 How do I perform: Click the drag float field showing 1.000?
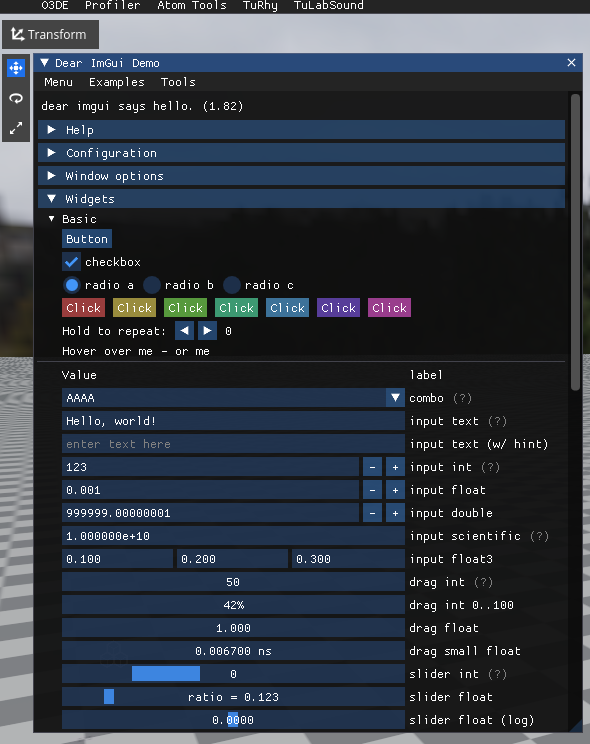[233, 628]
